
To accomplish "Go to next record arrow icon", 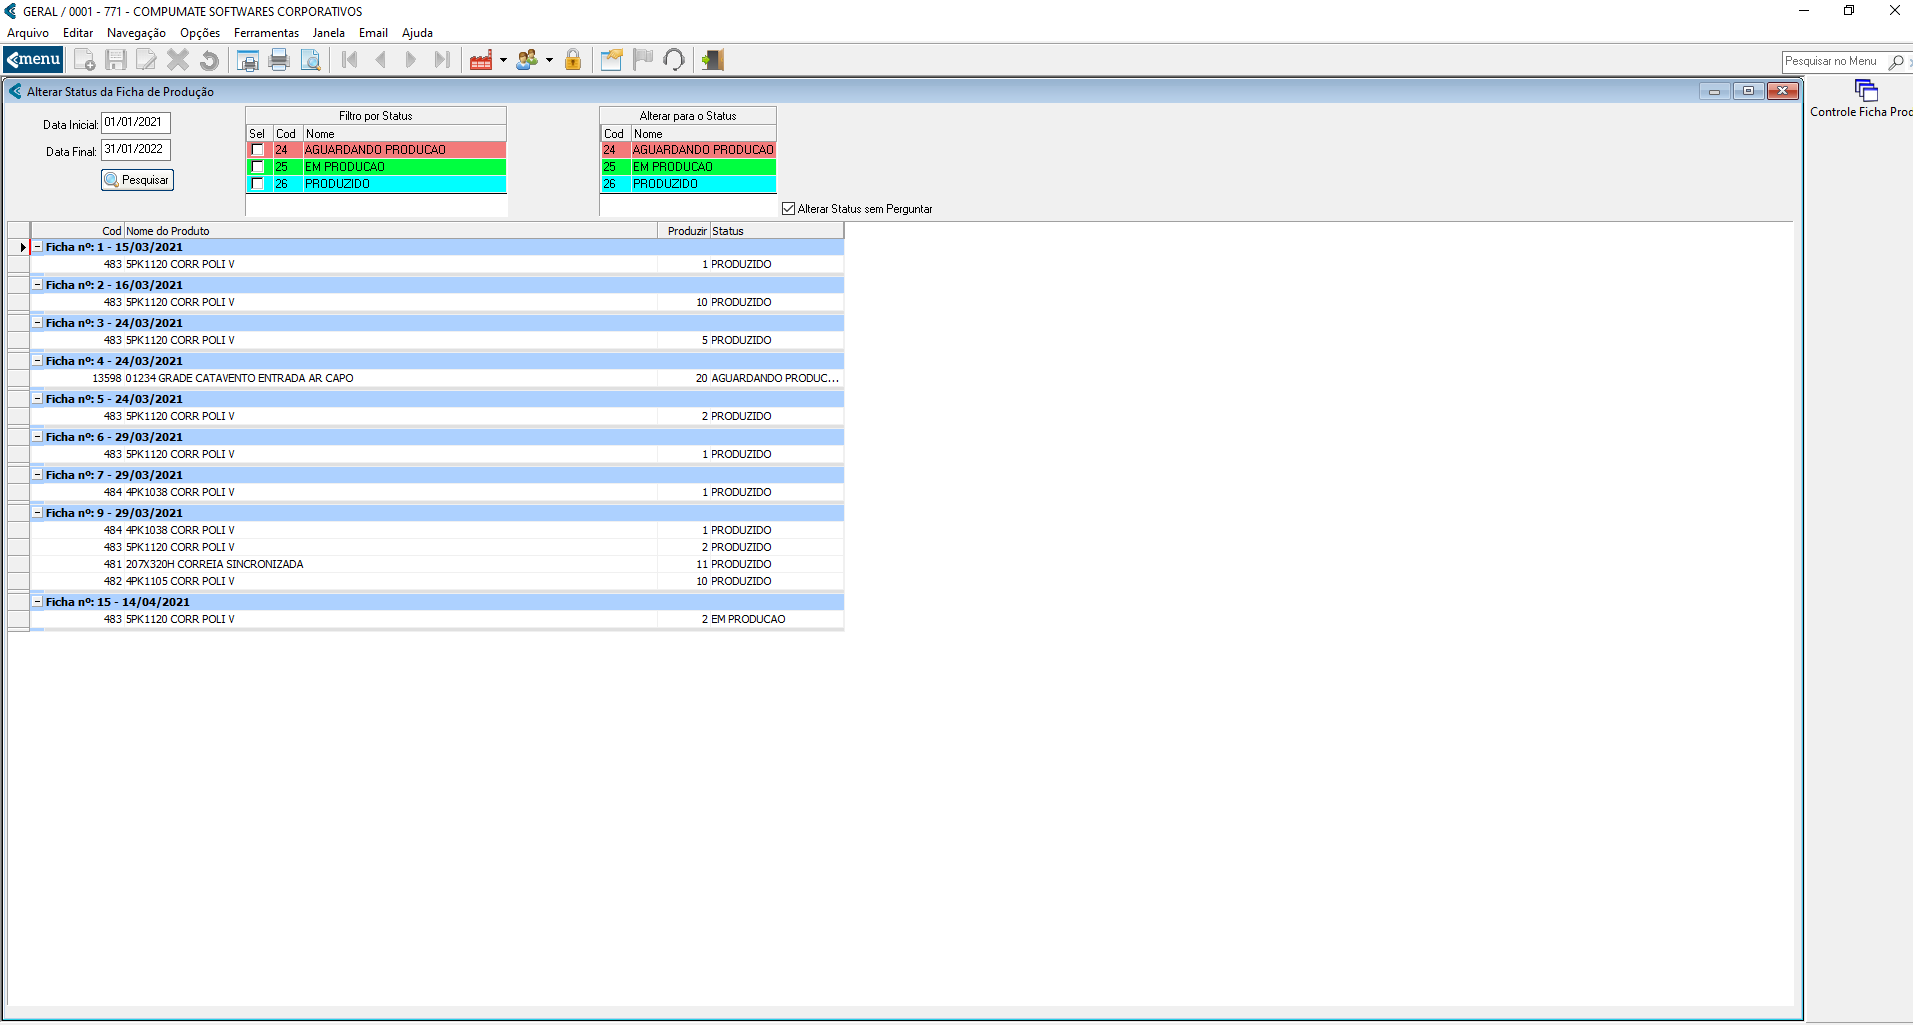I will (x=411, y=60).
